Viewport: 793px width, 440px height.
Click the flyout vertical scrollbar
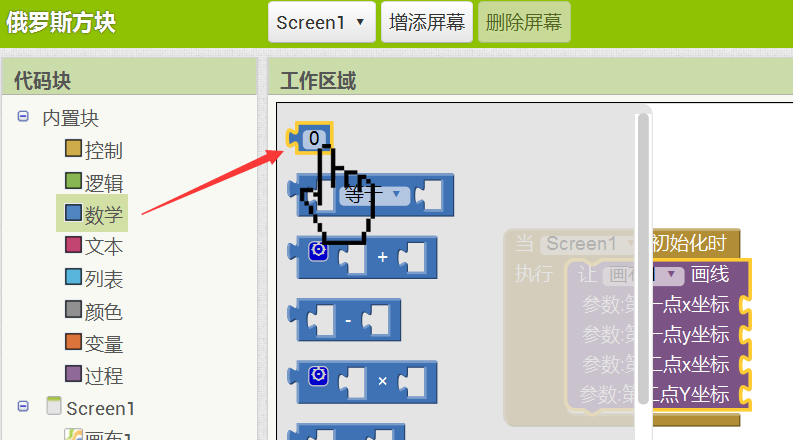coord(643,258)
